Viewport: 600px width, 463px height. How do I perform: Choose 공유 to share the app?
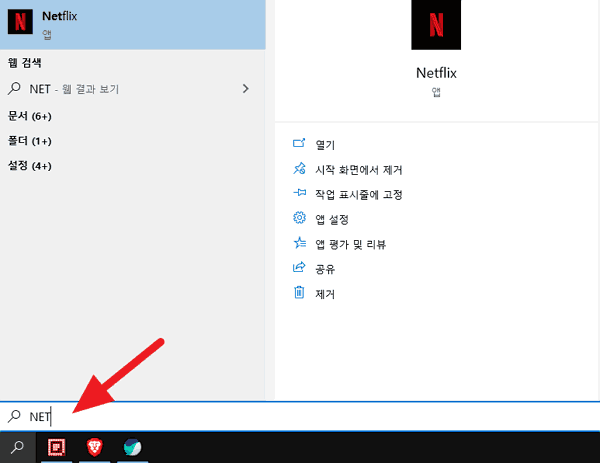click(325, 269)
